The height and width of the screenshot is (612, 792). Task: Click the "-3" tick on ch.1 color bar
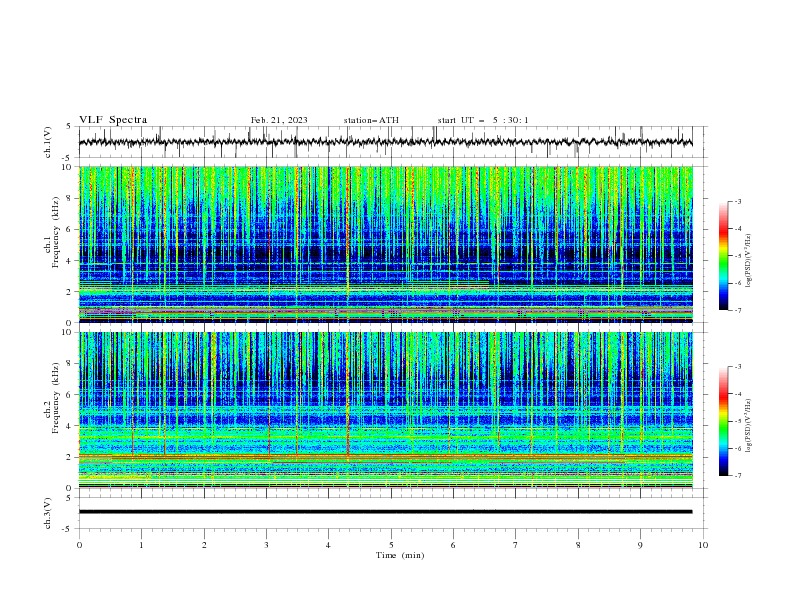[737, 201]
